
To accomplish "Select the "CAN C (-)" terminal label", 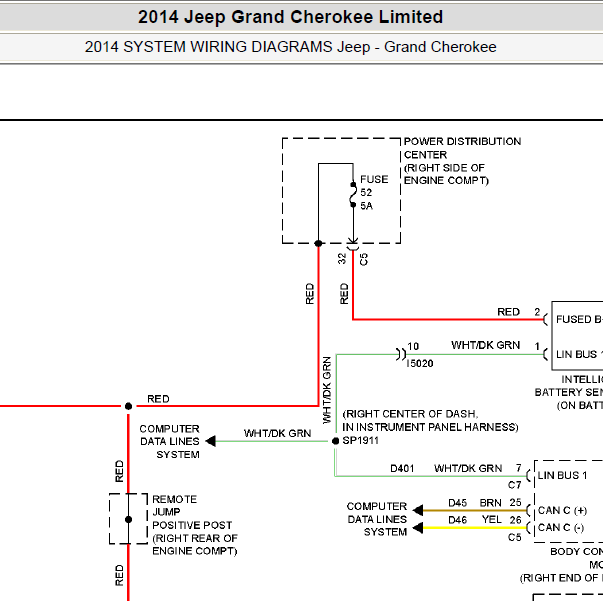I will tap(561, 528).
